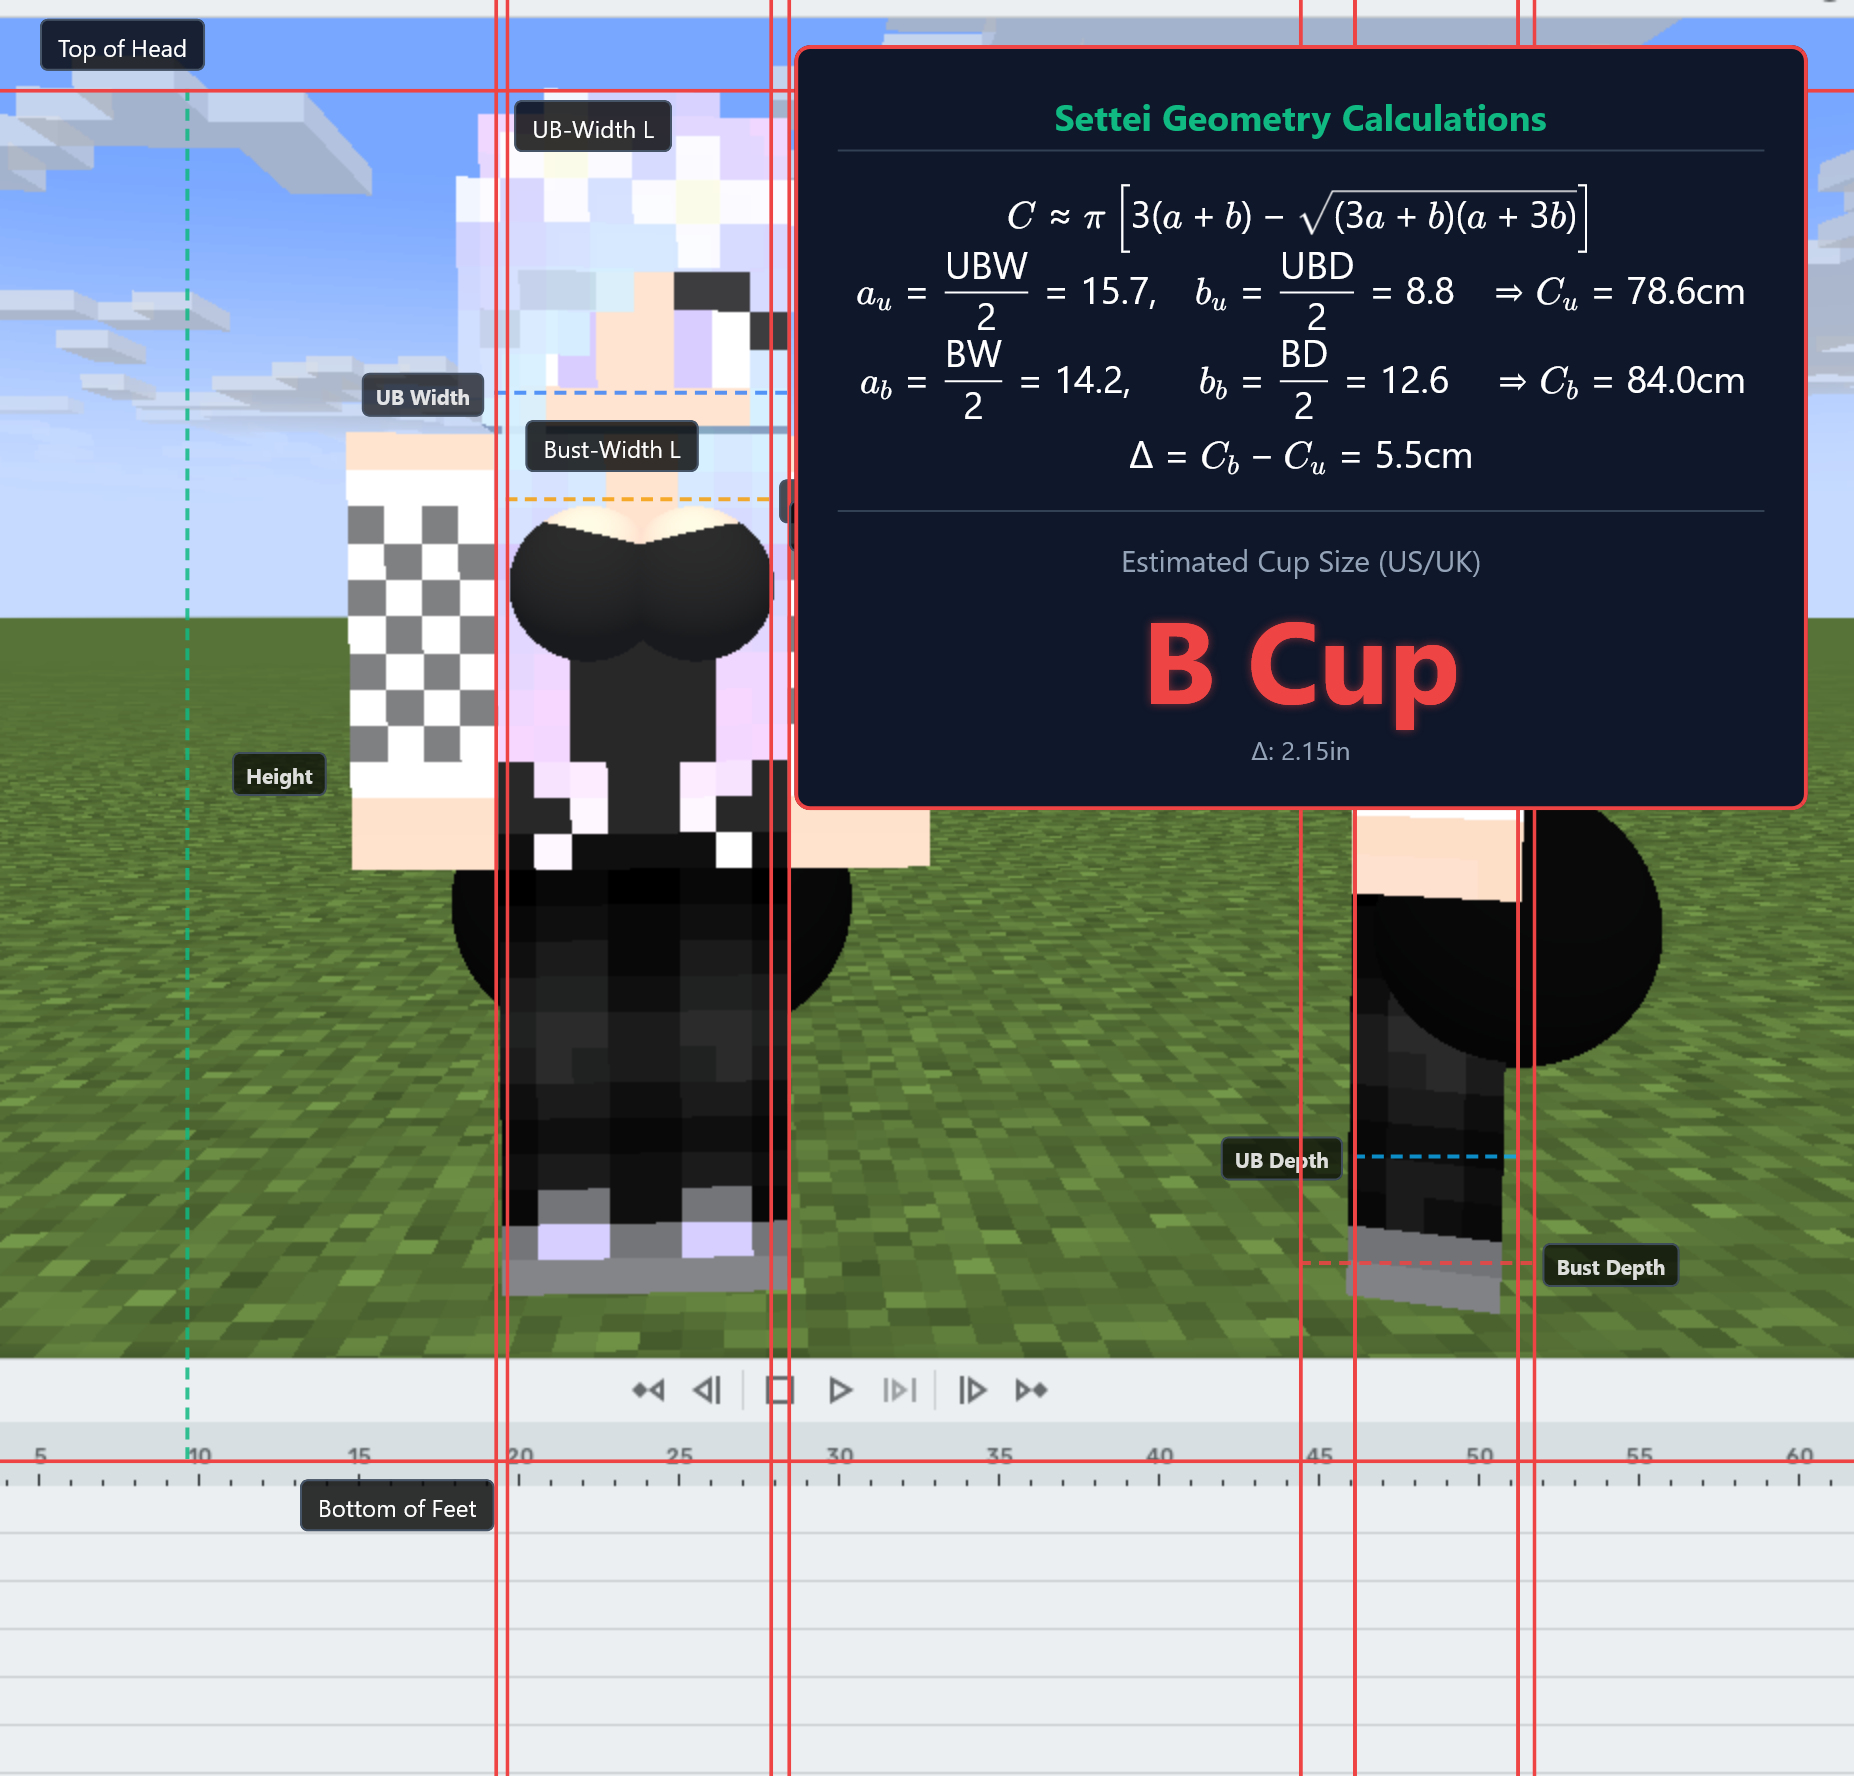Select the Bottom of Feet label
This screenshot has width=1854, height=1776.
[x=397, y=1508]
